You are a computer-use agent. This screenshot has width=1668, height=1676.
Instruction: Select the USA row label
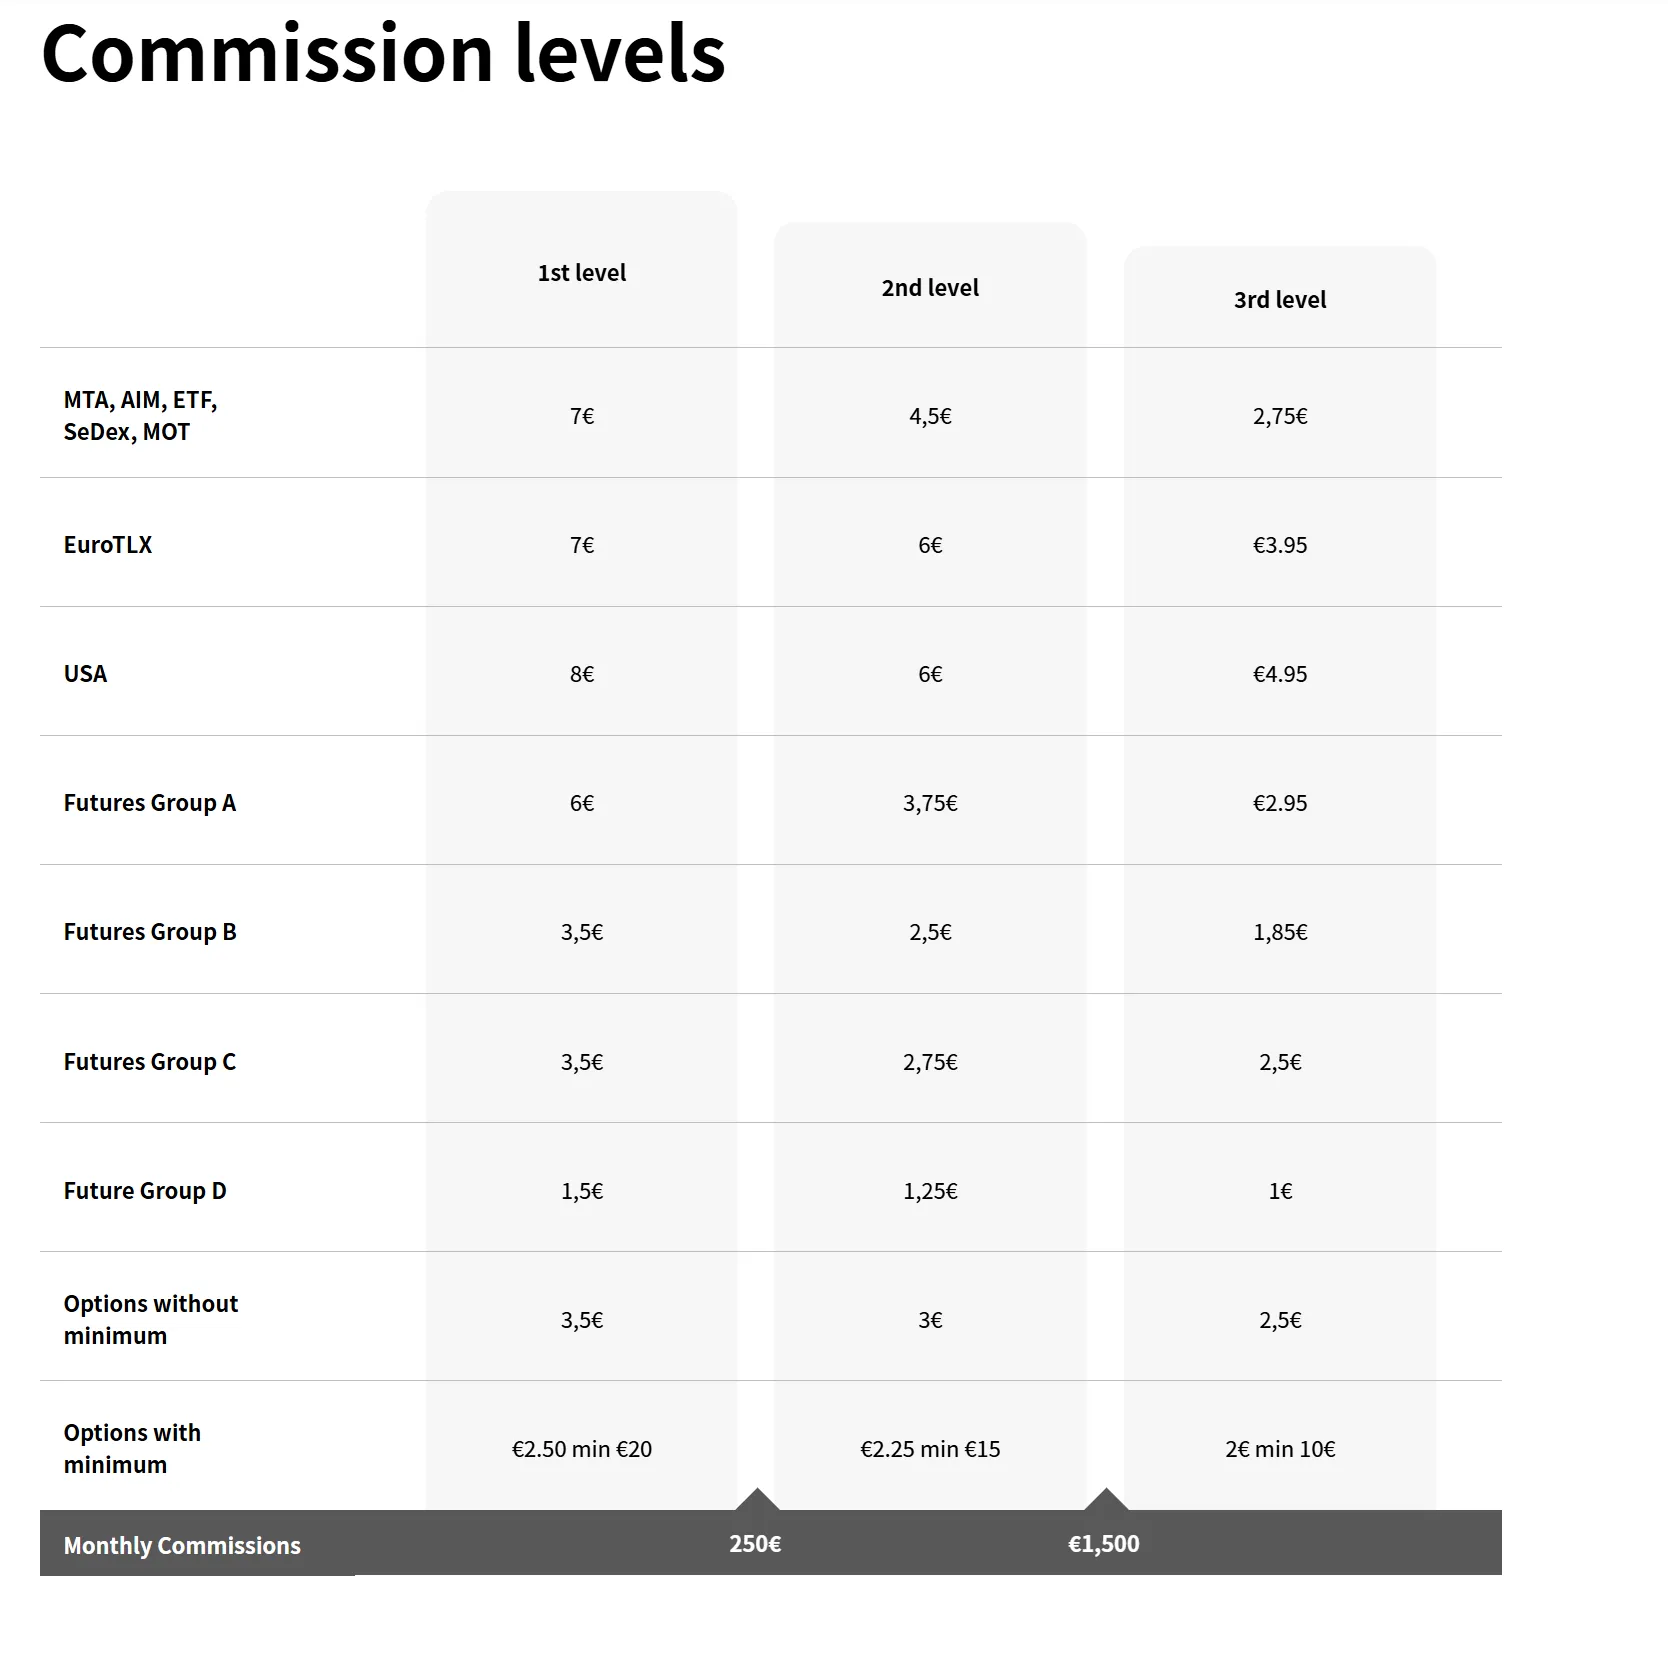click(x=85, y=674)
